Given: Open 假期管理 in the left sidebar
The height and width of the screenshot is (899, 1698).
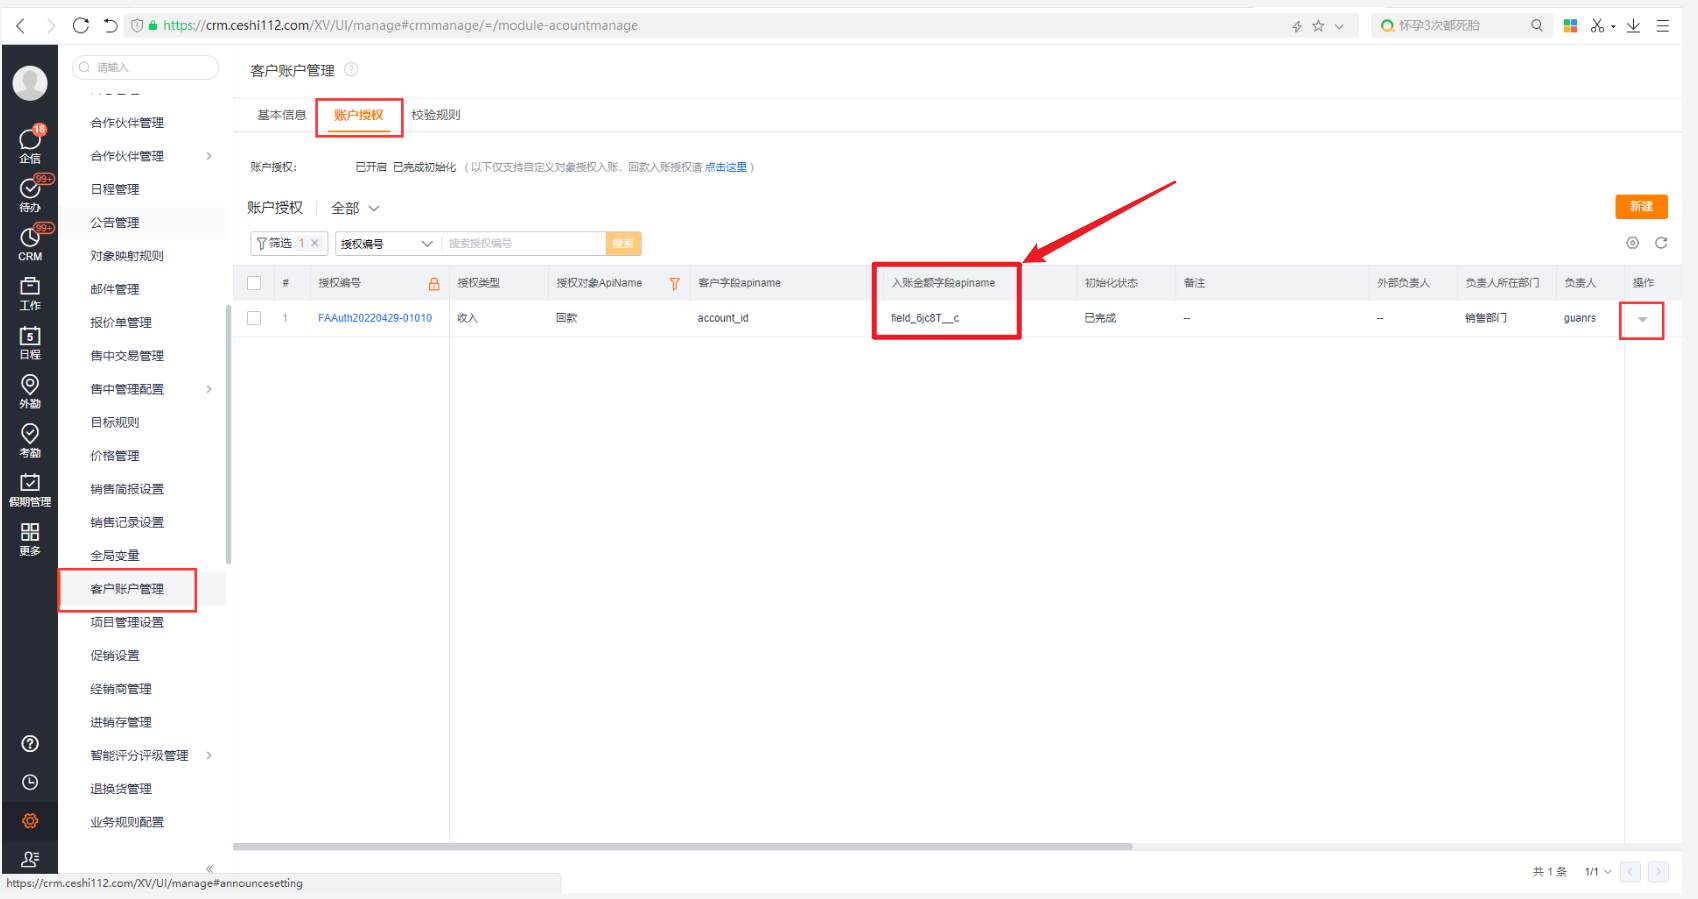Looking at the screenshot, I should click(30, 489).
